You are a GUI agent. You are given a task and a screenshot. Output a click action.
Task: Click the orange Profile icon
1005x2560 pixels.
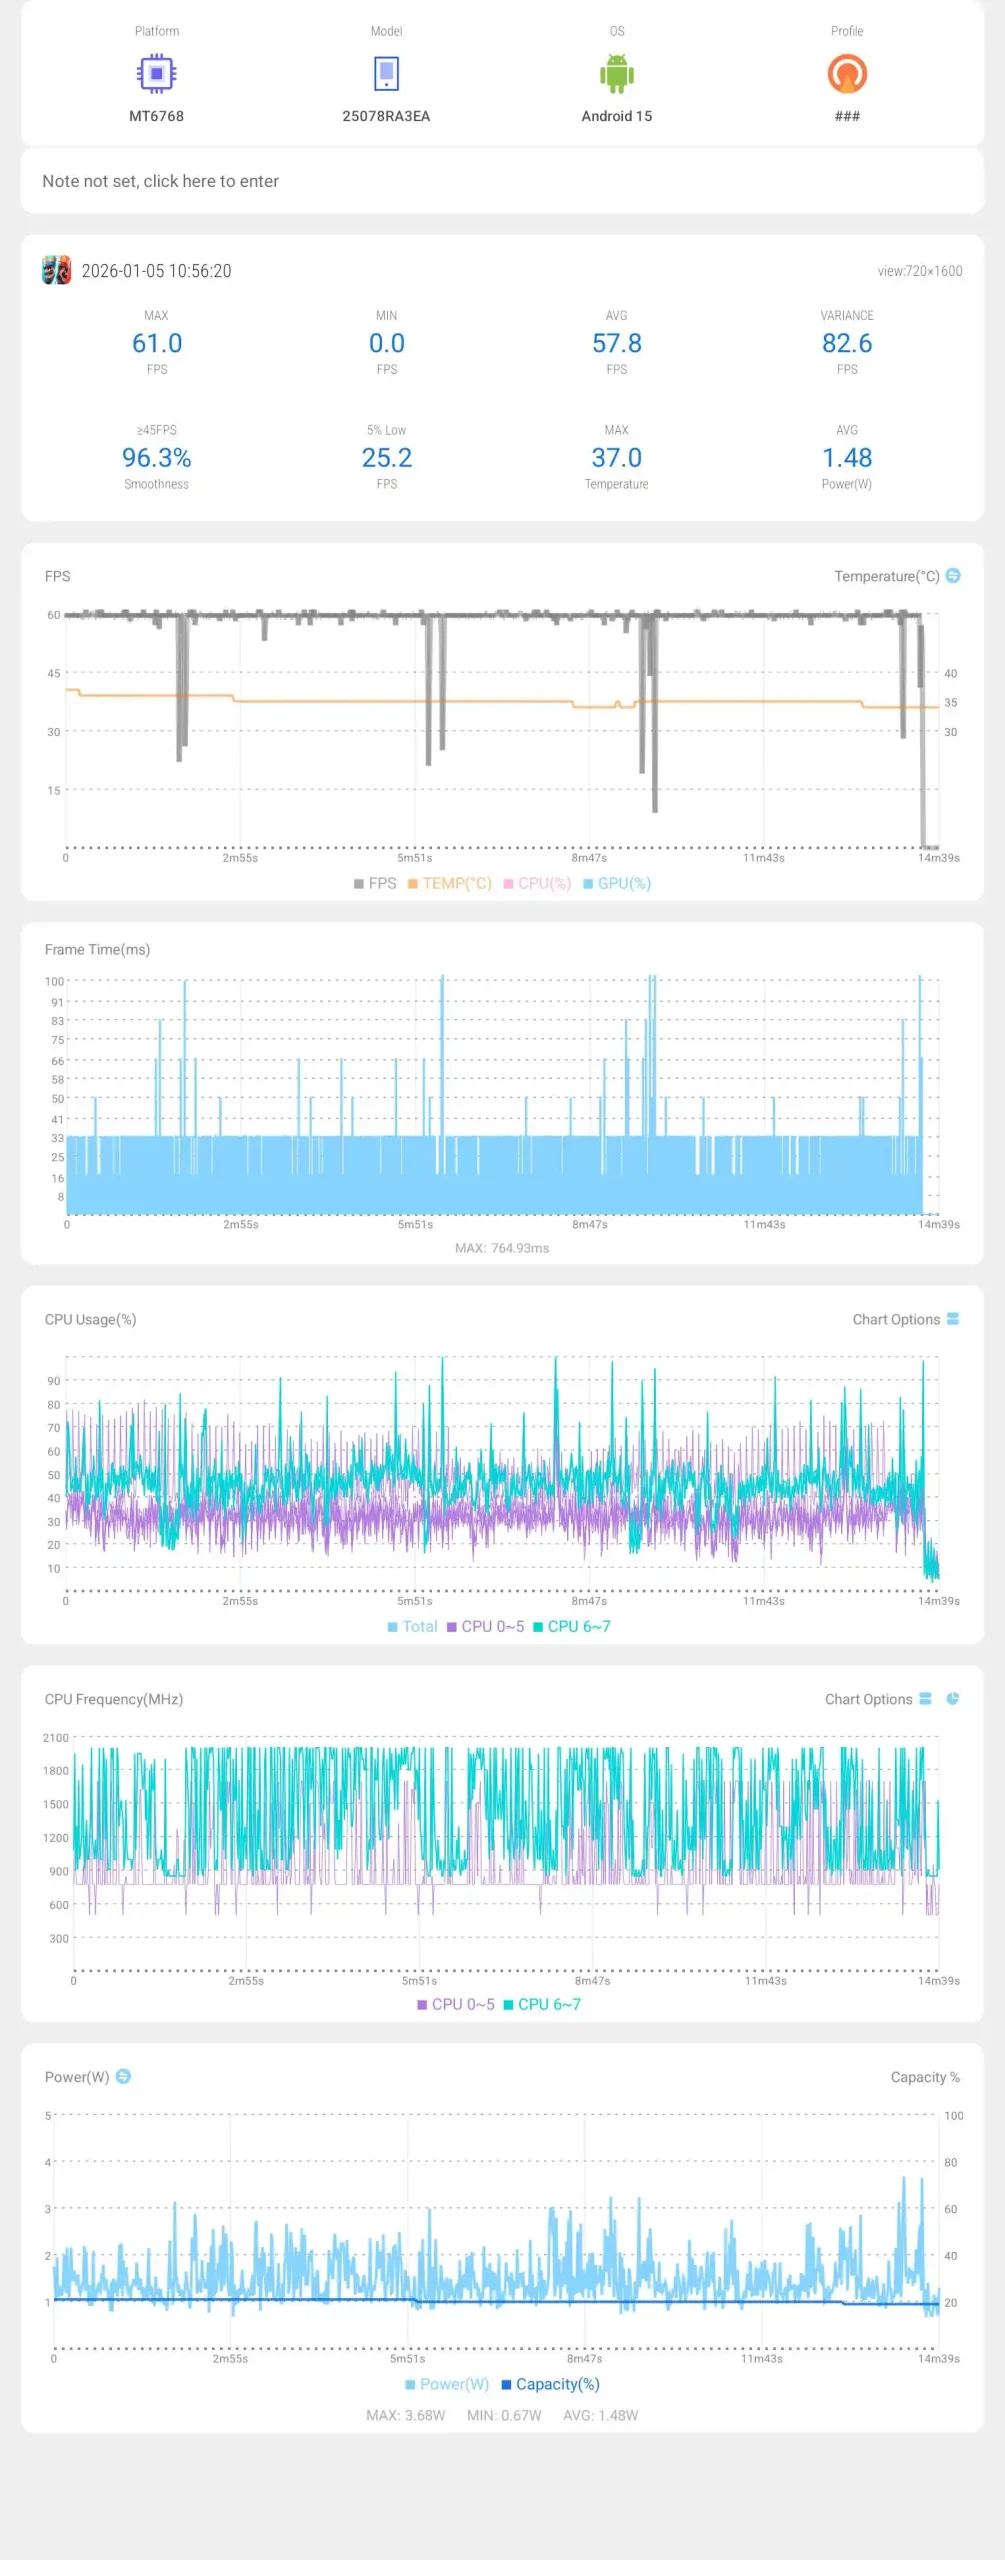click(846, 74)
